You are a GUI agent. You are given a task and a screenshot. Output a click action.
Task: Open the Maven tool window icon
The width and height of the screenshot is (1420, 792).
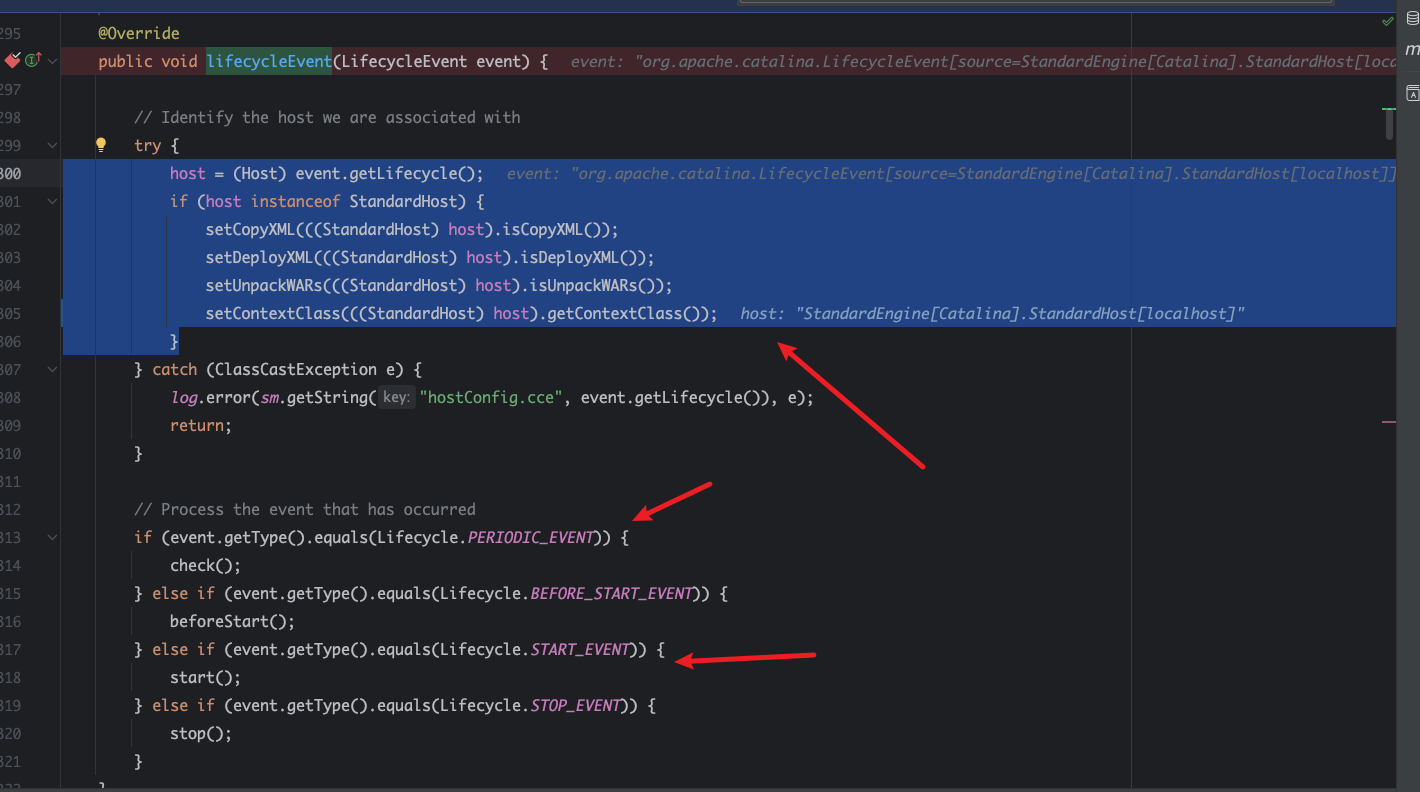coord(1412,49)
